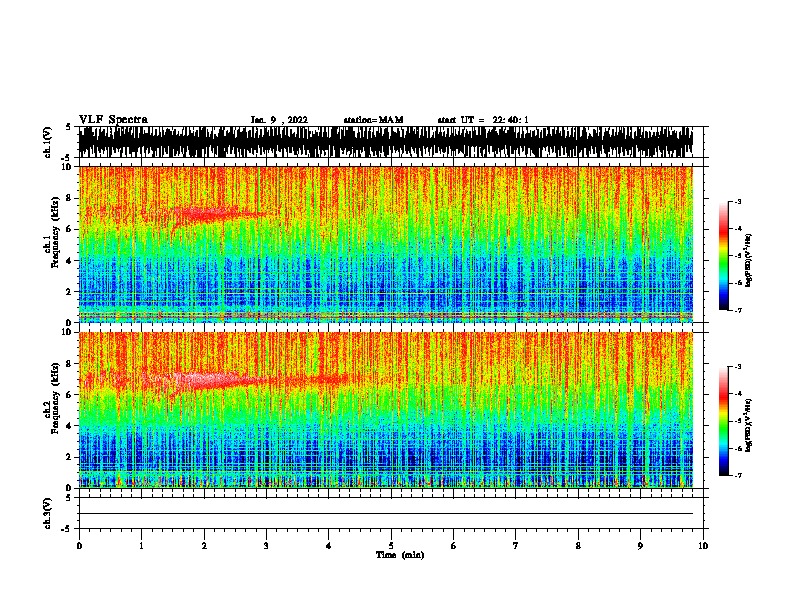Click the flat ch.3 voltage trace line

coord(385,514)
